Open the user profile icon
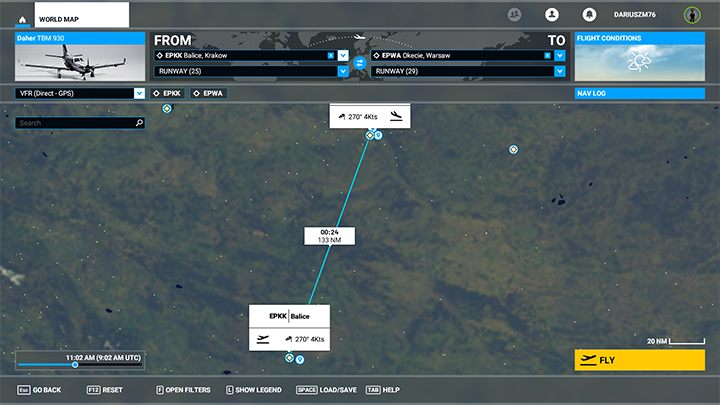720x405 pixels. (x=551, y=15)
